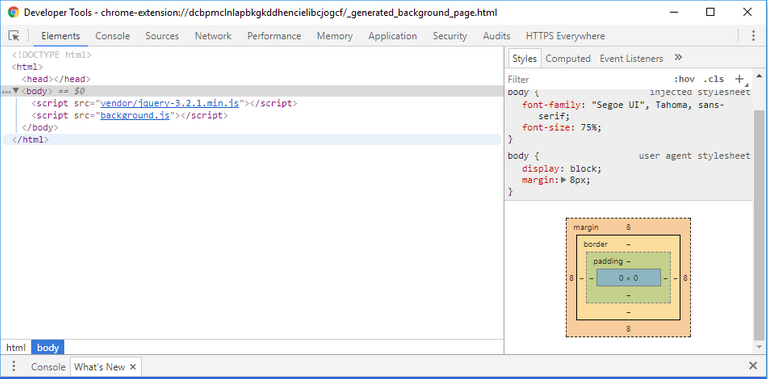
Task: Show more Styles pane tabs chevron
Action: pos(678,58)
